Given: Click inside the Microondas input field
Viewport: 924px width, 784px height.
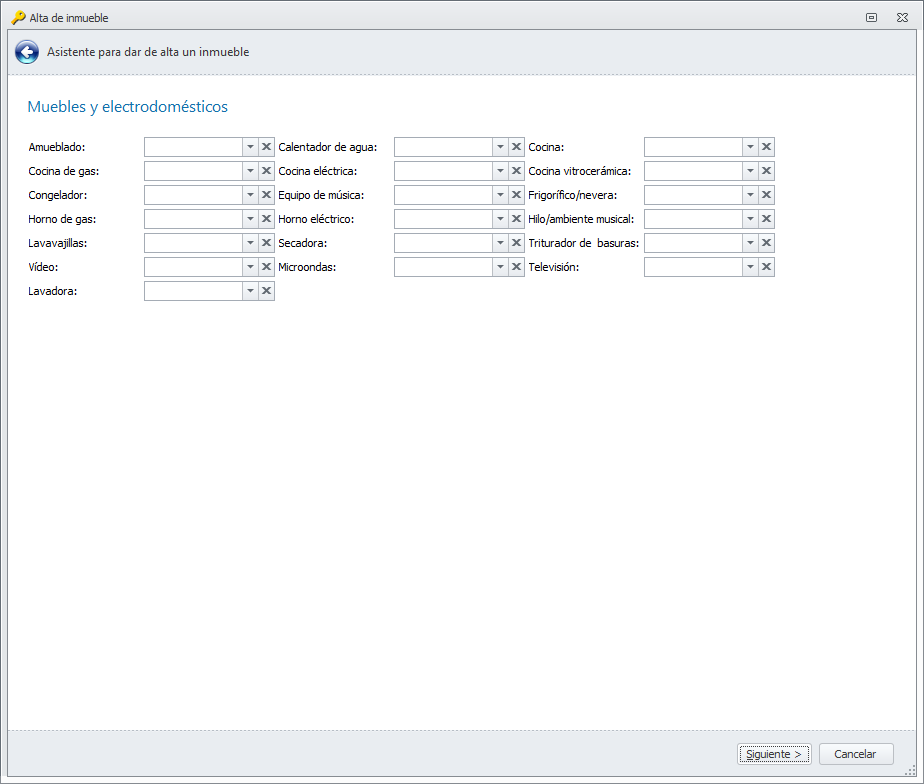Looking at the screenshot, I should tap(443, 267).
